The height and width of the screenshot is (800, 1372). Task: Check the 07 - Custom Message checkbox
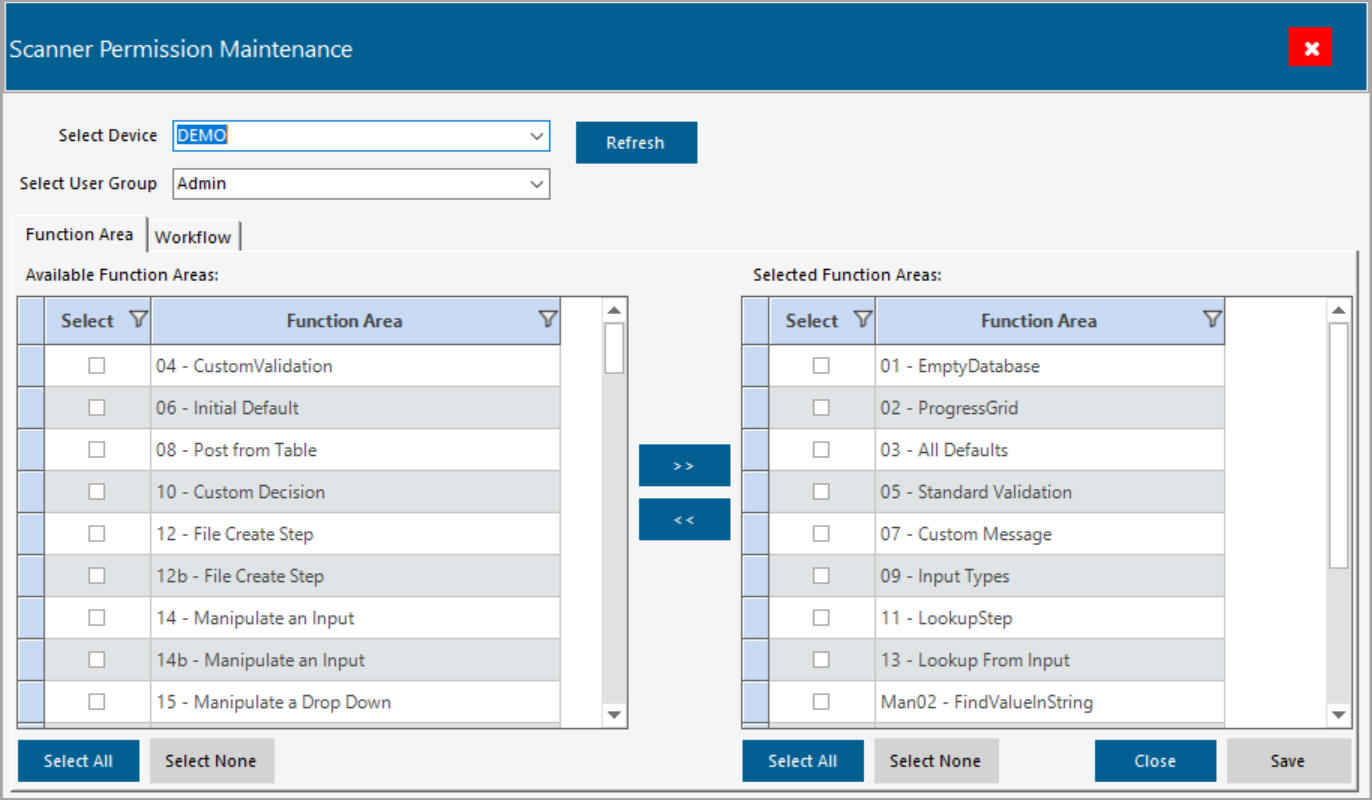821,534
